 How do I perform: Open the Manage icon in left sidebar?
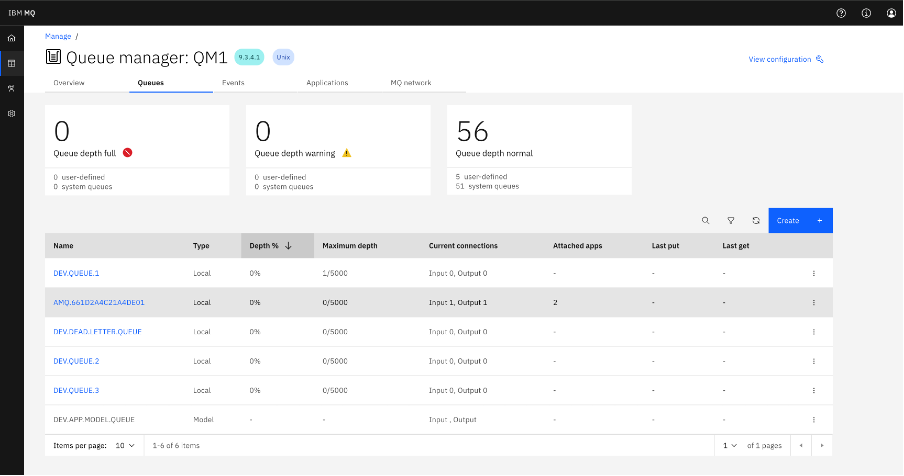11,63
